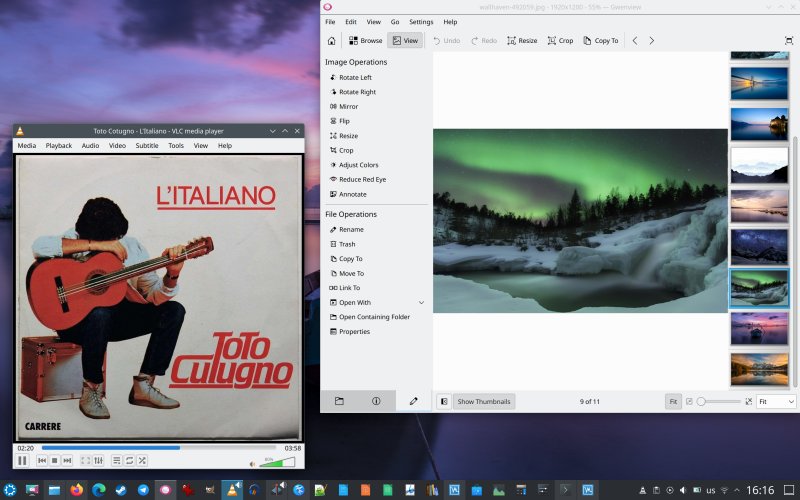800x500 pixels.
Task: Go to next image arrow
Action: pyautogui.click(x=652, y=41)
